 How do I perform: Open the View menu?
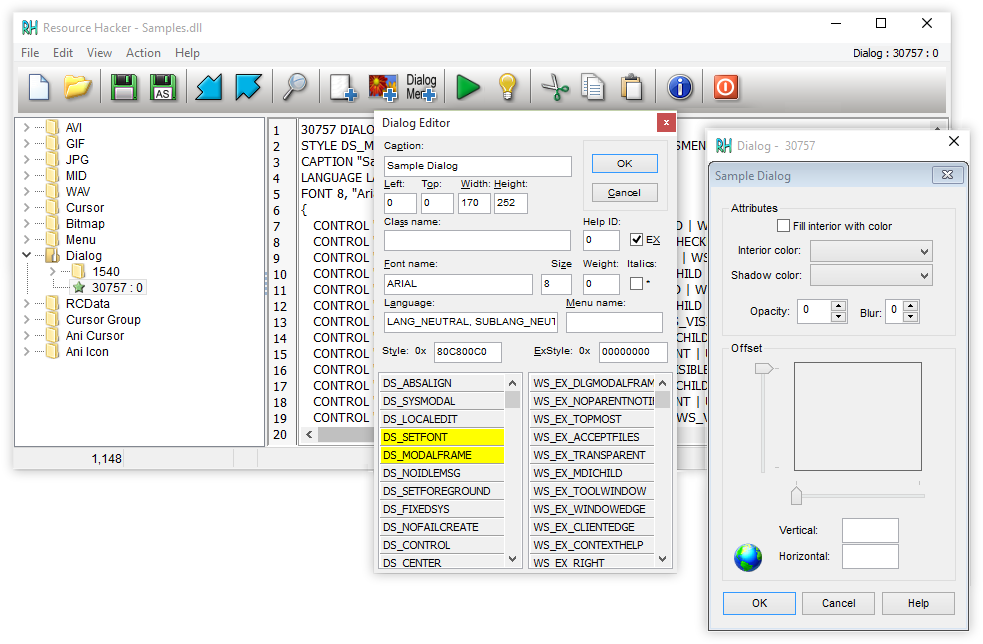99,53
